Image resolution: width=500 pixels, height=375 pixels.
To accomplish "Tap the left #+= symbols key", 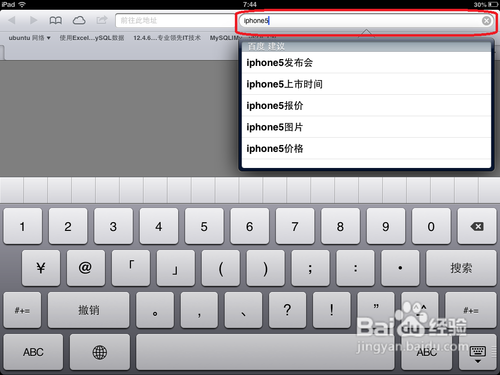I will coord(22,310).
